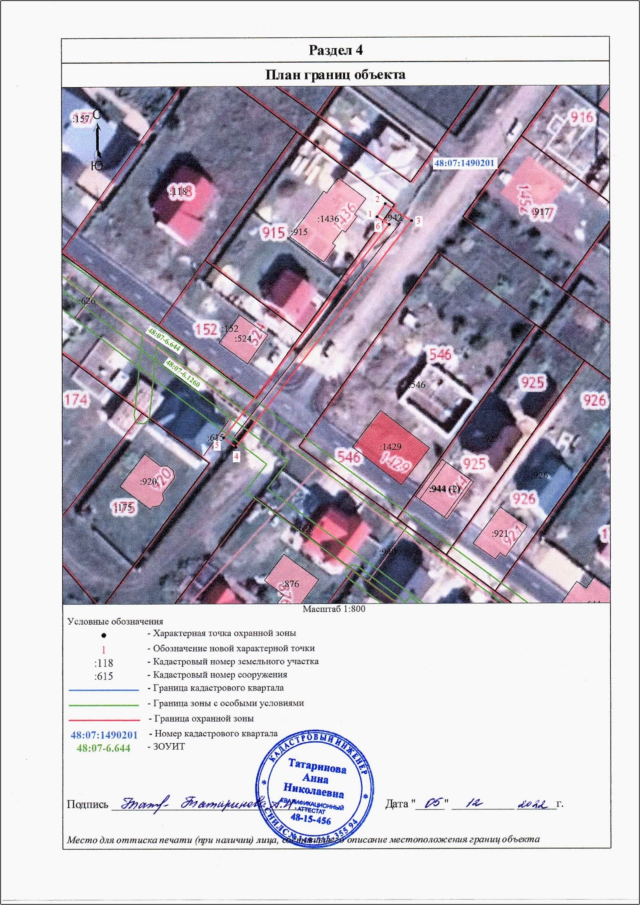Click the "Масштаб 1:800" scale text
This screenshot has width=640, height=905.
(335, 608)
